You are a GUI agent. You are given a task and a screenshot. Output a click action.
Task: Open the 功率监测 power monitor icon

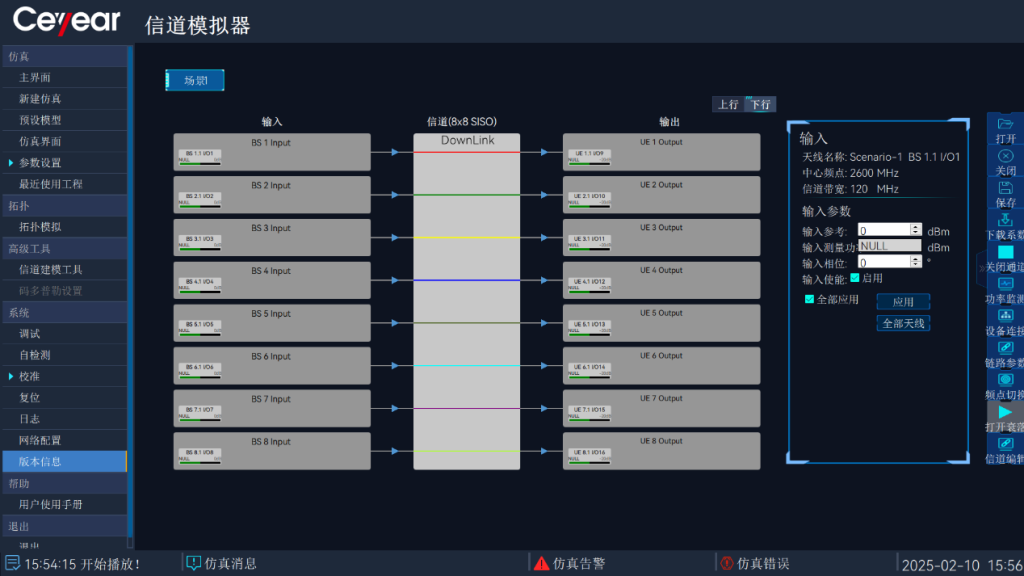point(1006,284)
